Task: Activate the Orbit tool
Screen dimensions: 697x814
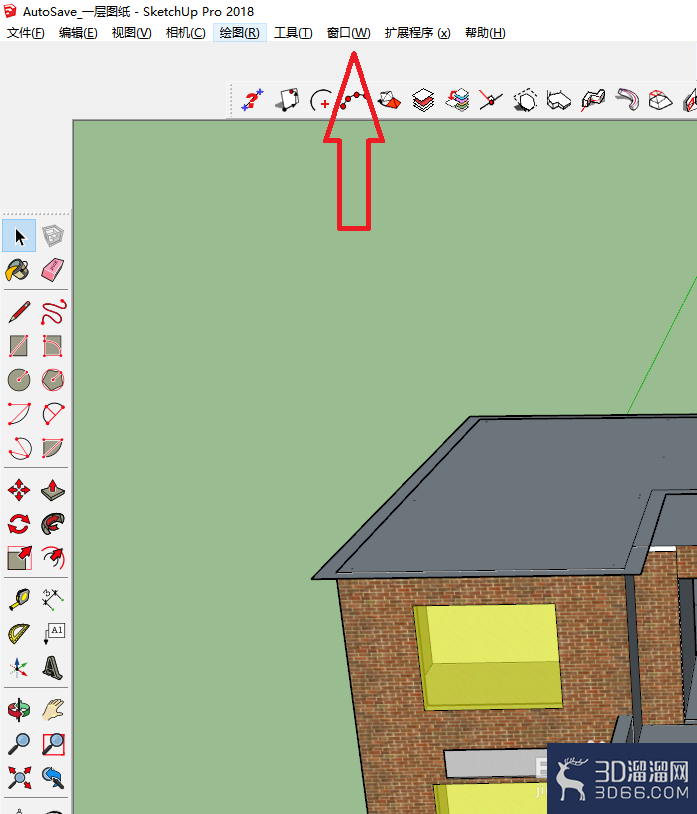Action: pyautogui.click(x=19, y=710)
